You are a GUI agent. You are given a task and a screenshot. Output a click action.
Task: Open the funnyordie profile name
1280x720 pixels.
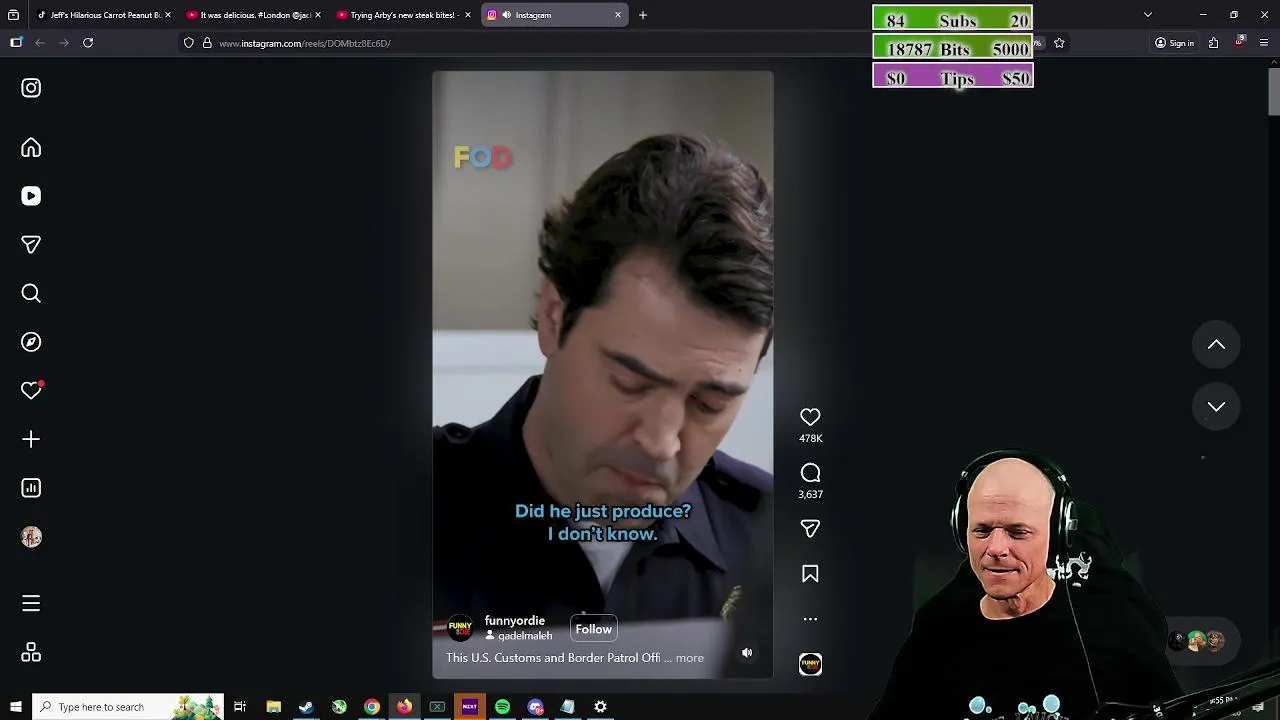coord(514,621)
